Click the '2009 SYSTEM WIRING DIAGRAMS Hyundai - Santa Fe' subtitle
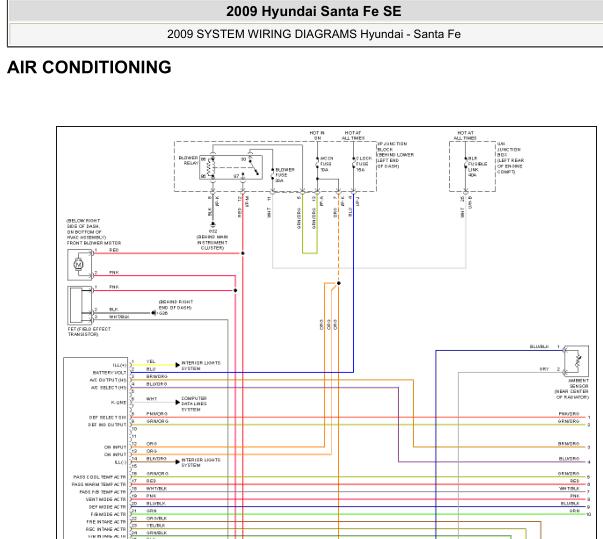The width and height of the screenshot is (603, 539). 313,34
